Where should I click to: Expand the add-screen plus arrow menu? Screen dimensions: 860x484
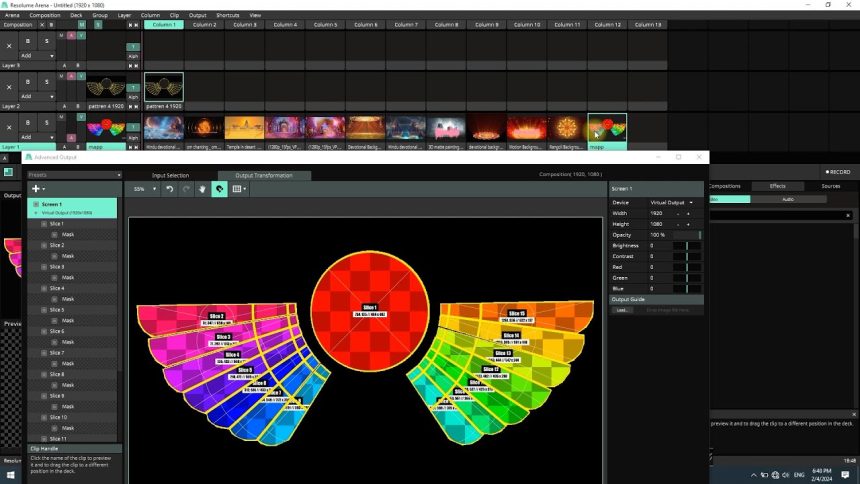tap(44, 189)
